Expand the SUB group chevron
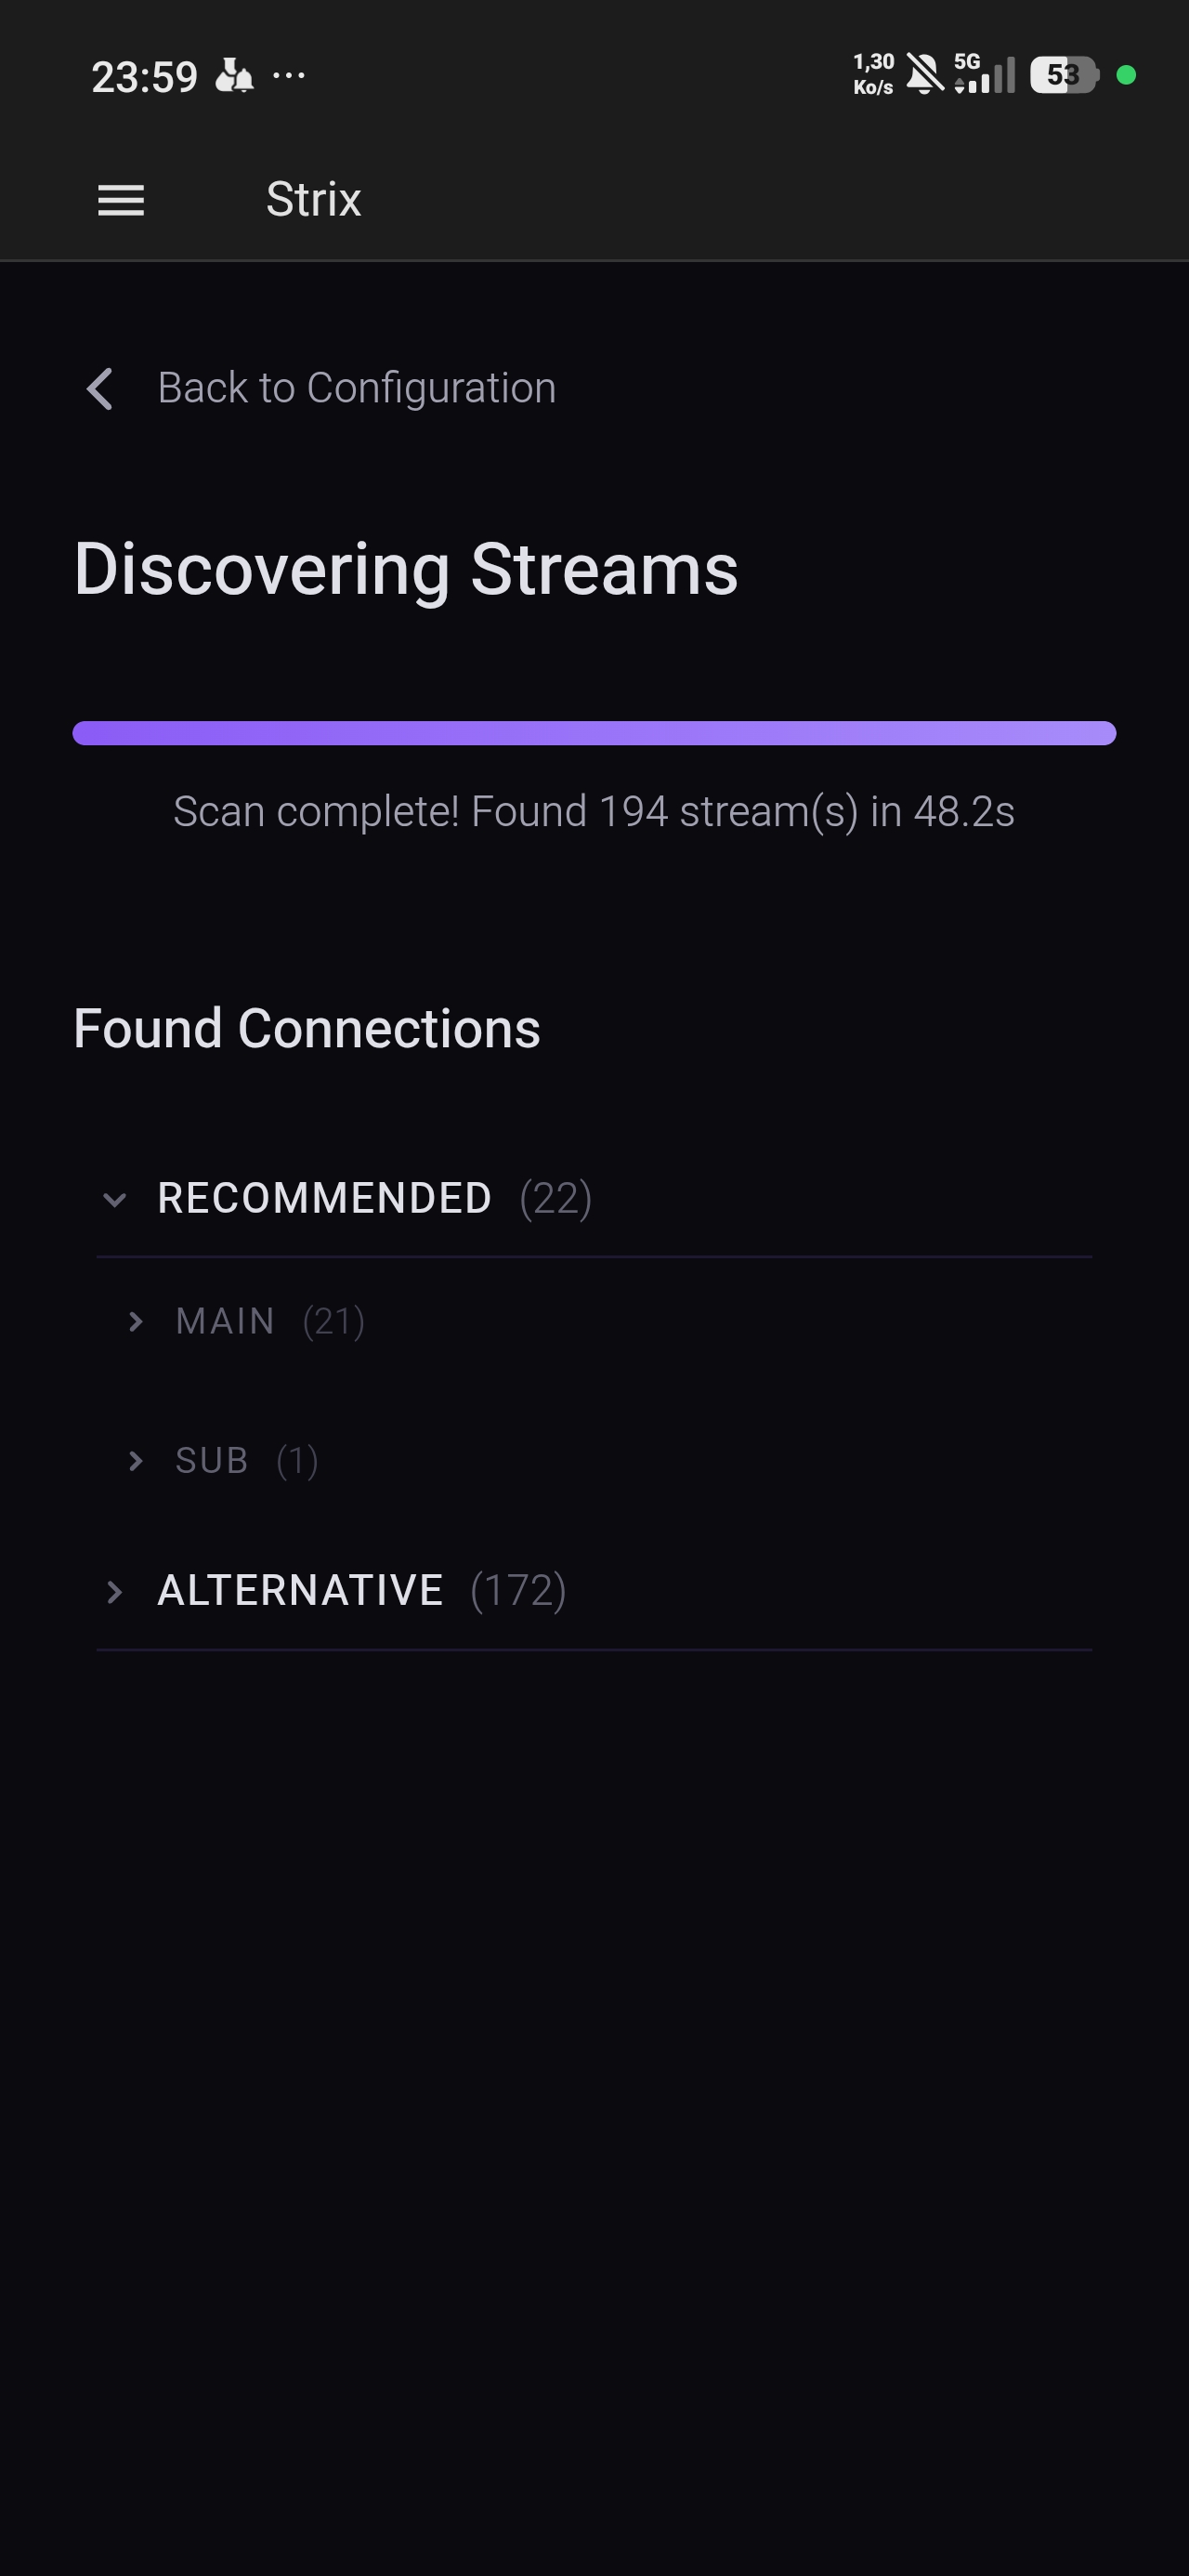1189x2576 pixels. (x=136, y=1461)
